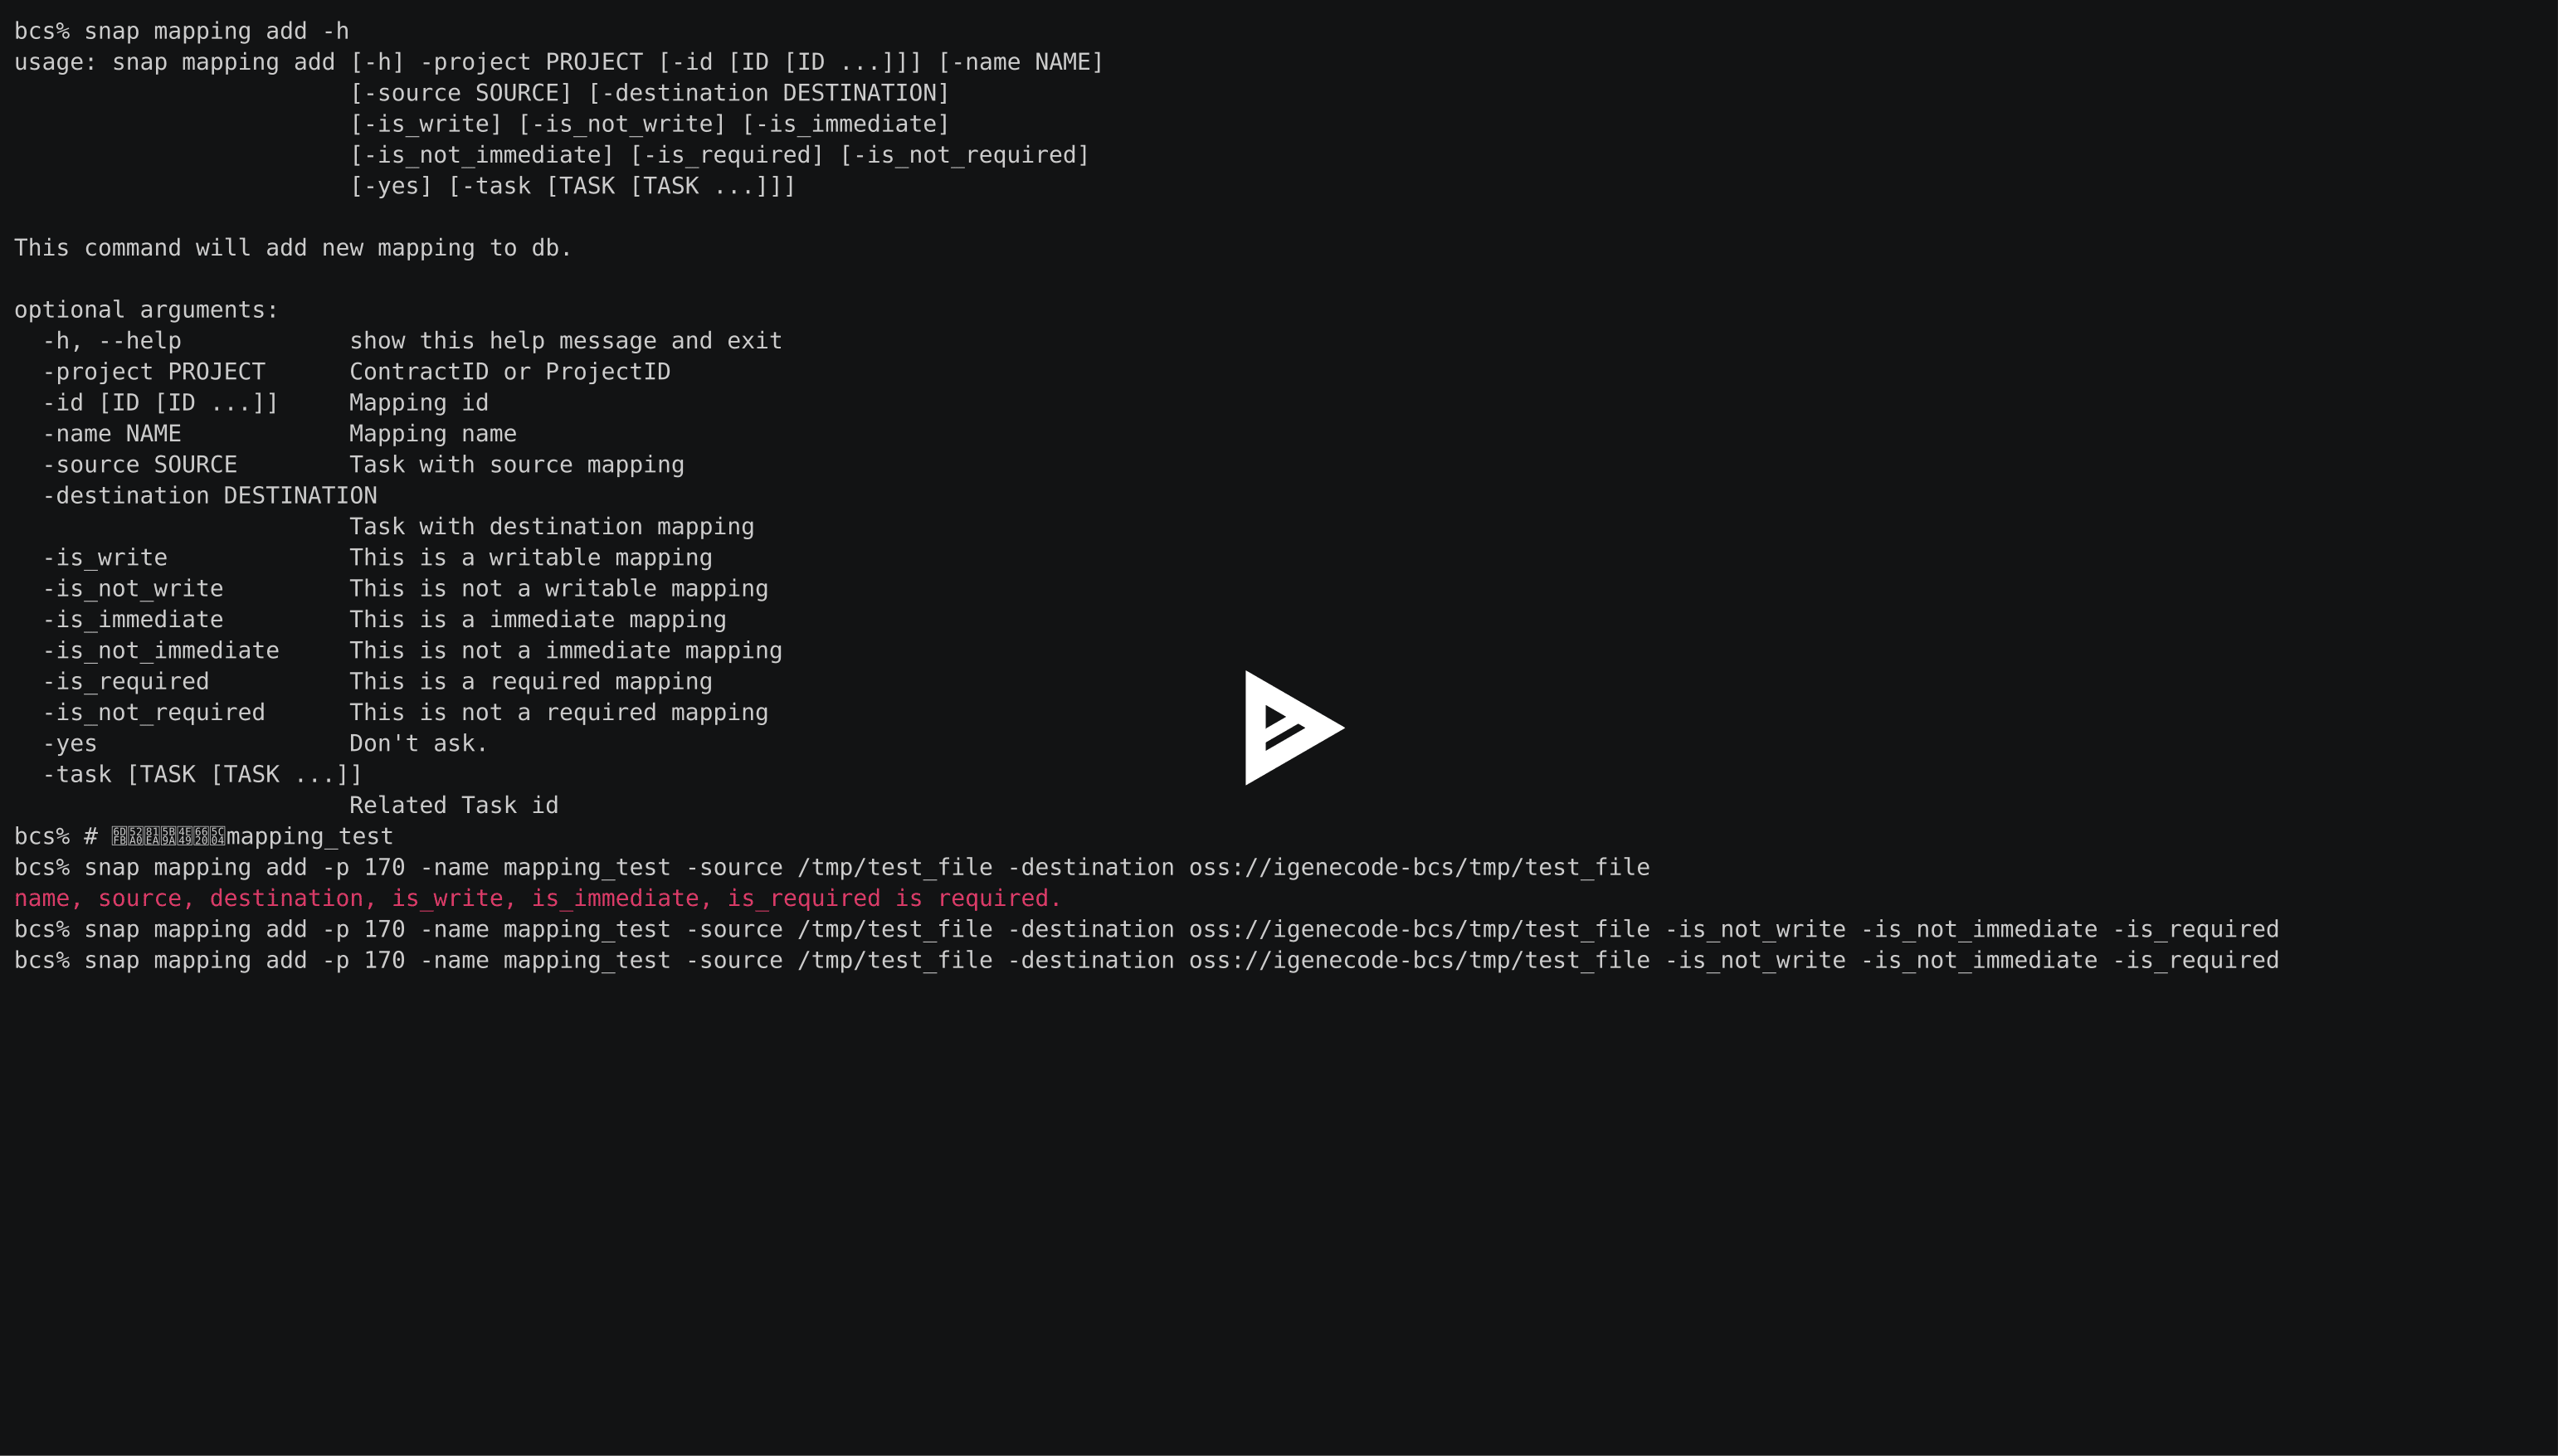Click the '-destination DESTINATION' option line
This screenshot has height=1456, width=2558.
coord(210,496)
